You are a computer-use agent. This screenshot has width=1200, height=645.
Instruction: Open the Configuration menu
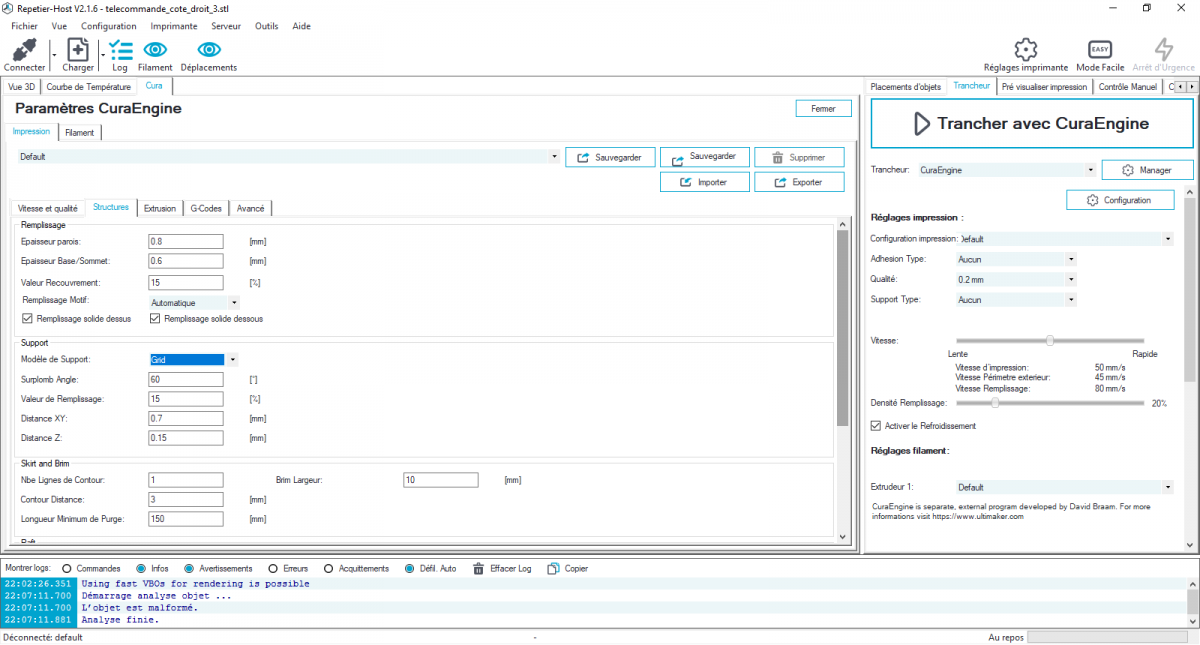[x=109, y=26]
